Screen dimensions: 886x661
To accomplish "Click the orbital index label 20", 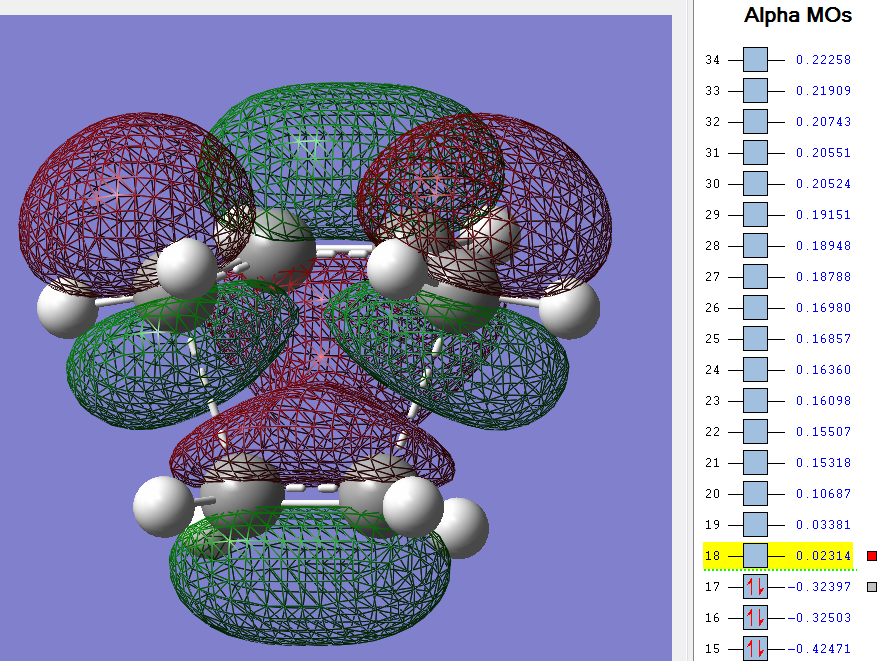I will point(713,494).
